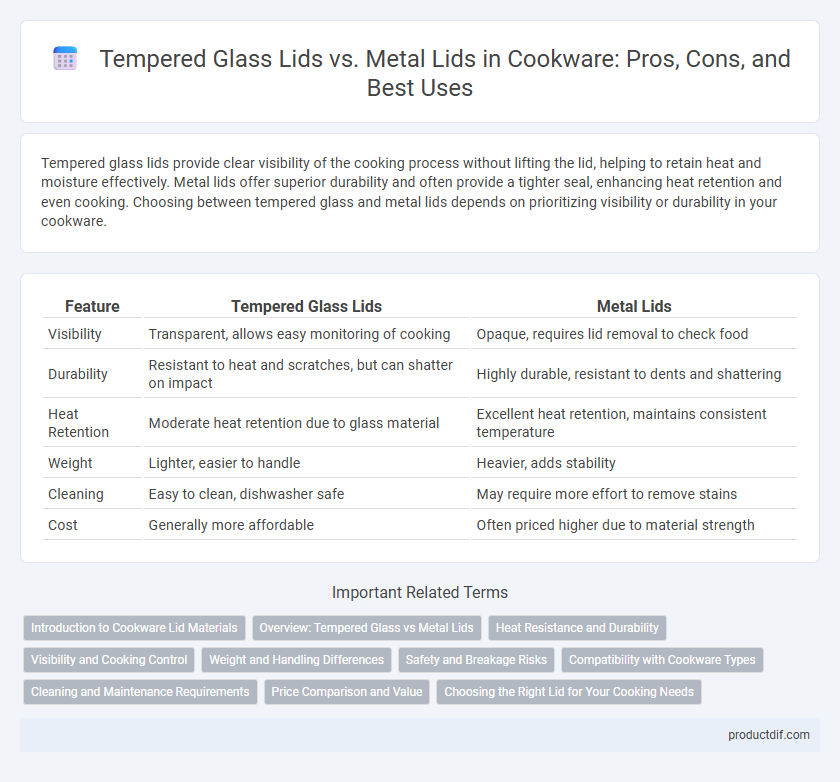840x782 pixels.
Task: Open Compatibility with Cookware Types tag
Action: pyautogui.click(x=662, y=660)
